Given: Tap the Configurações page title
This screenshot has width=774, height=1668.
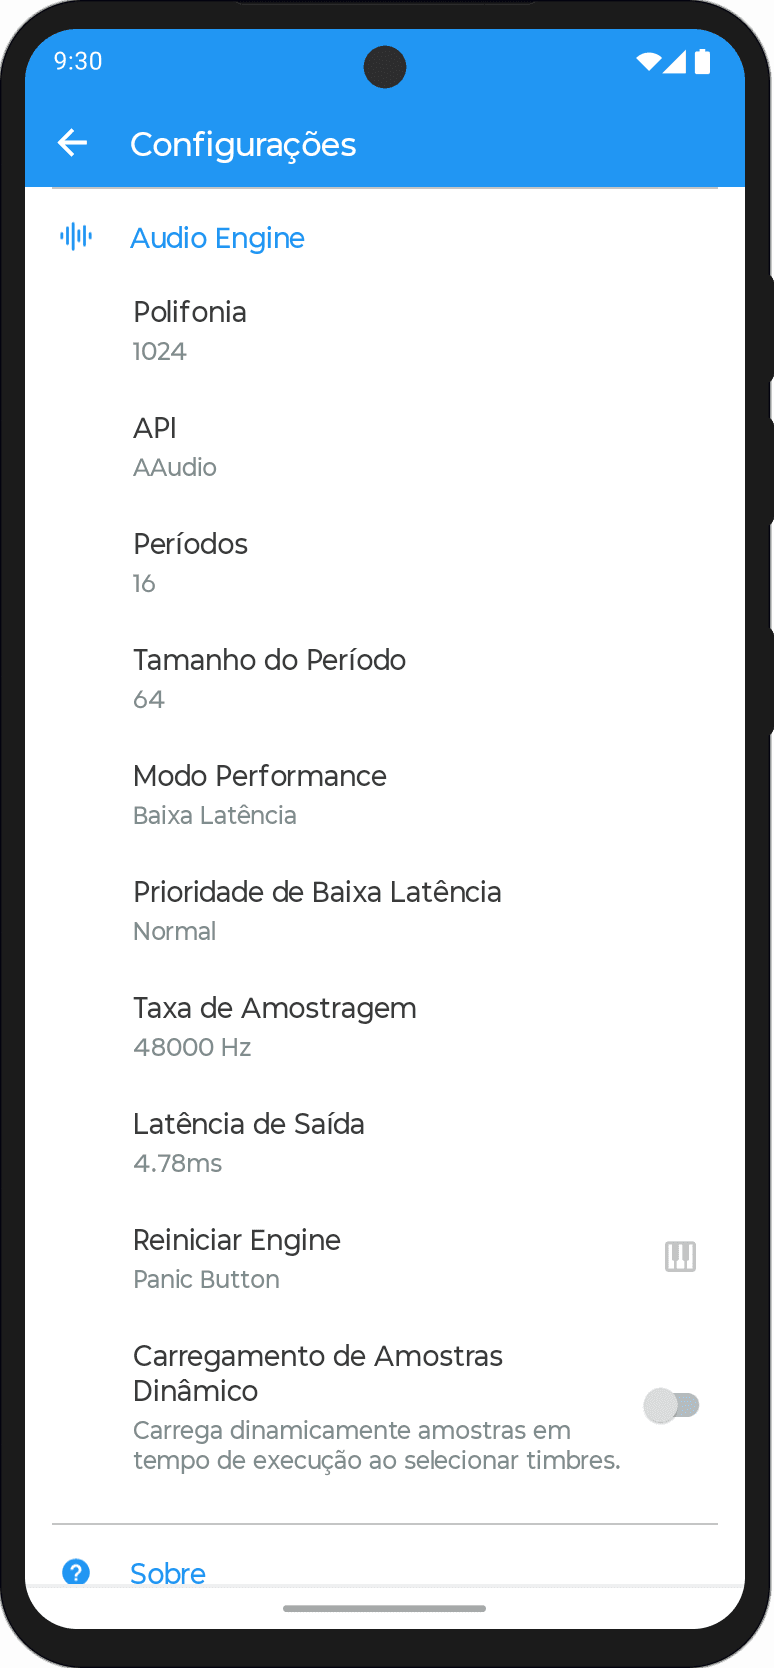Looking at the screenshot, I should [x=243, y=145].
